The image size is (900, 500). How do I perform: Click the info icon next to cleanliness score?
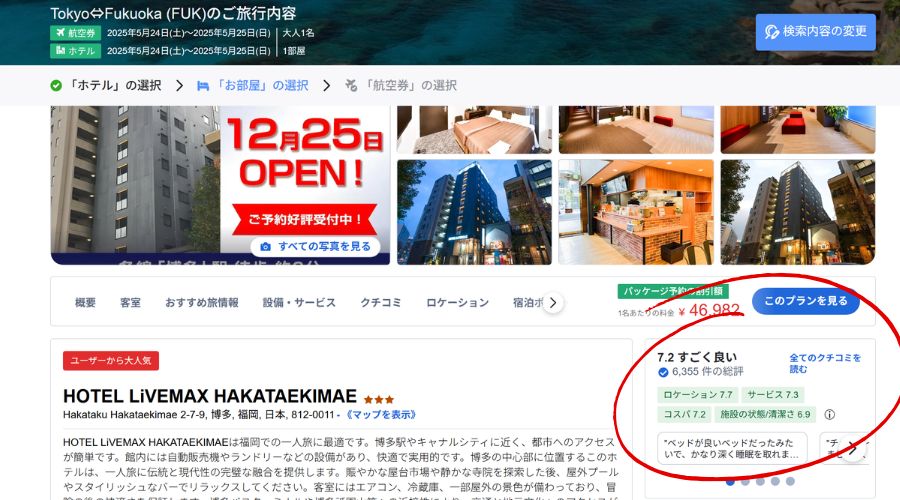coord(829,414)
